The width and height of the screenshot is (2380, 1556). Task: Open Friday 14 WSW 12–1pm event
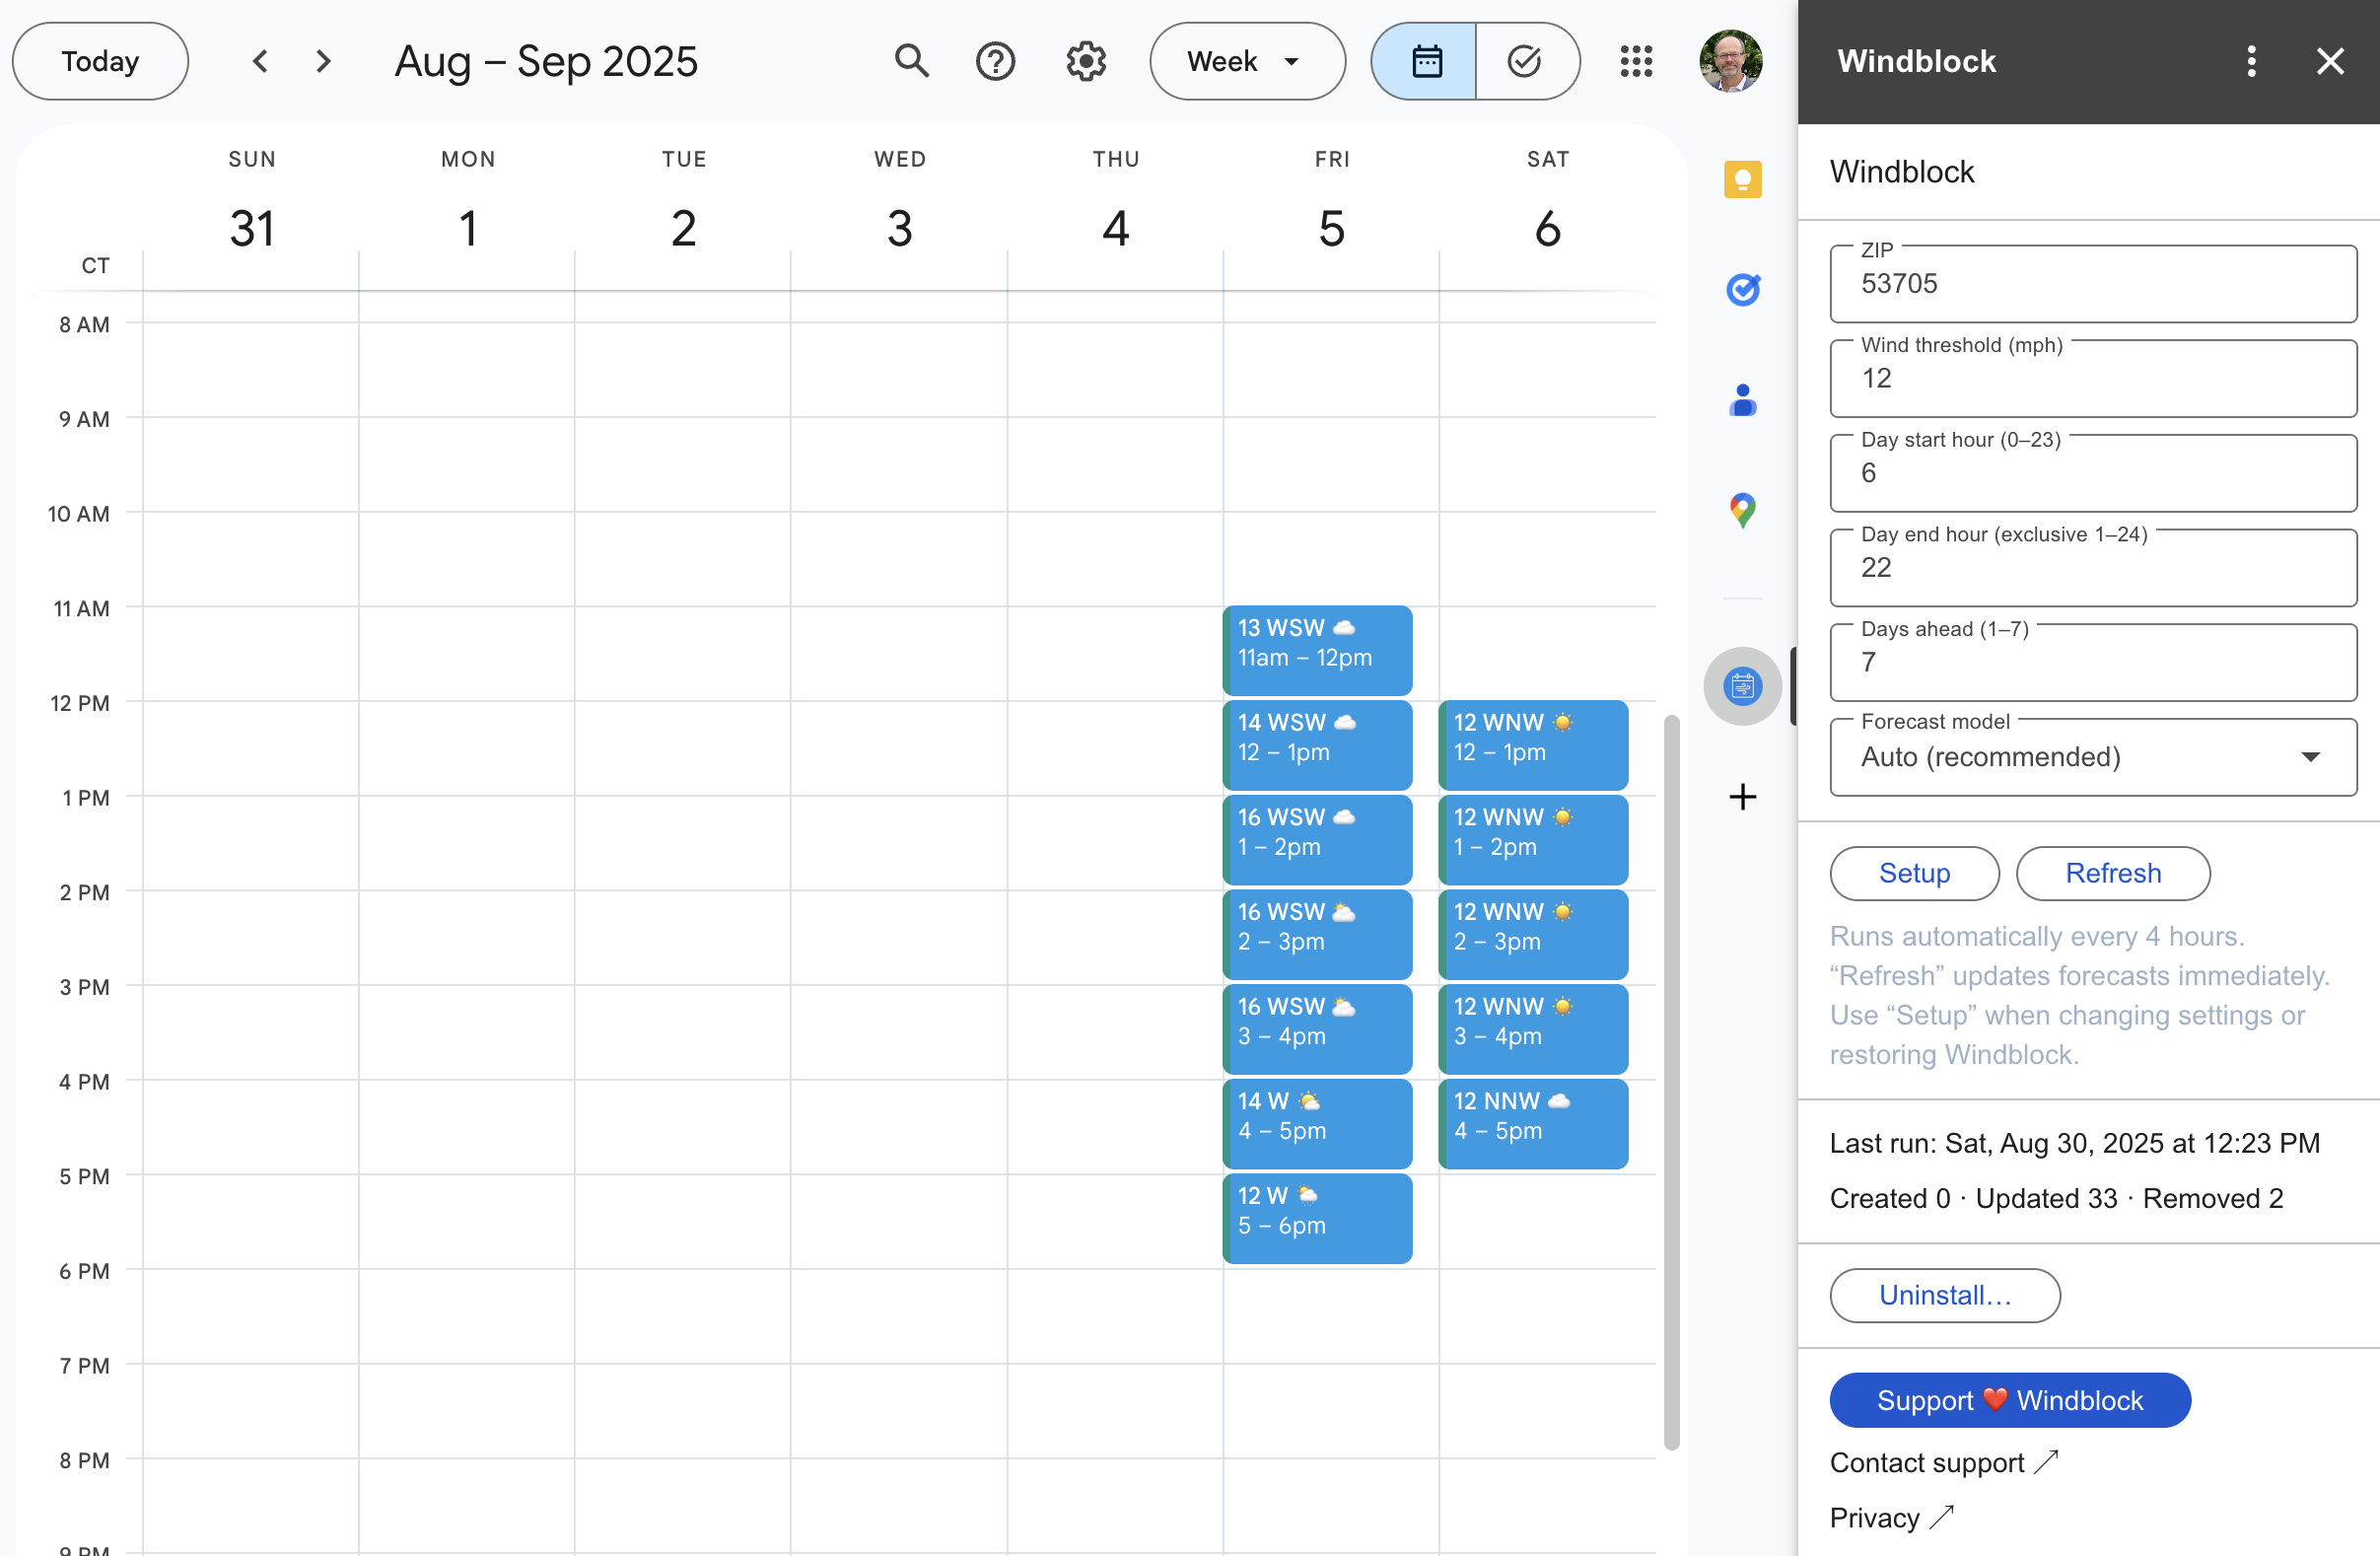1317,745
